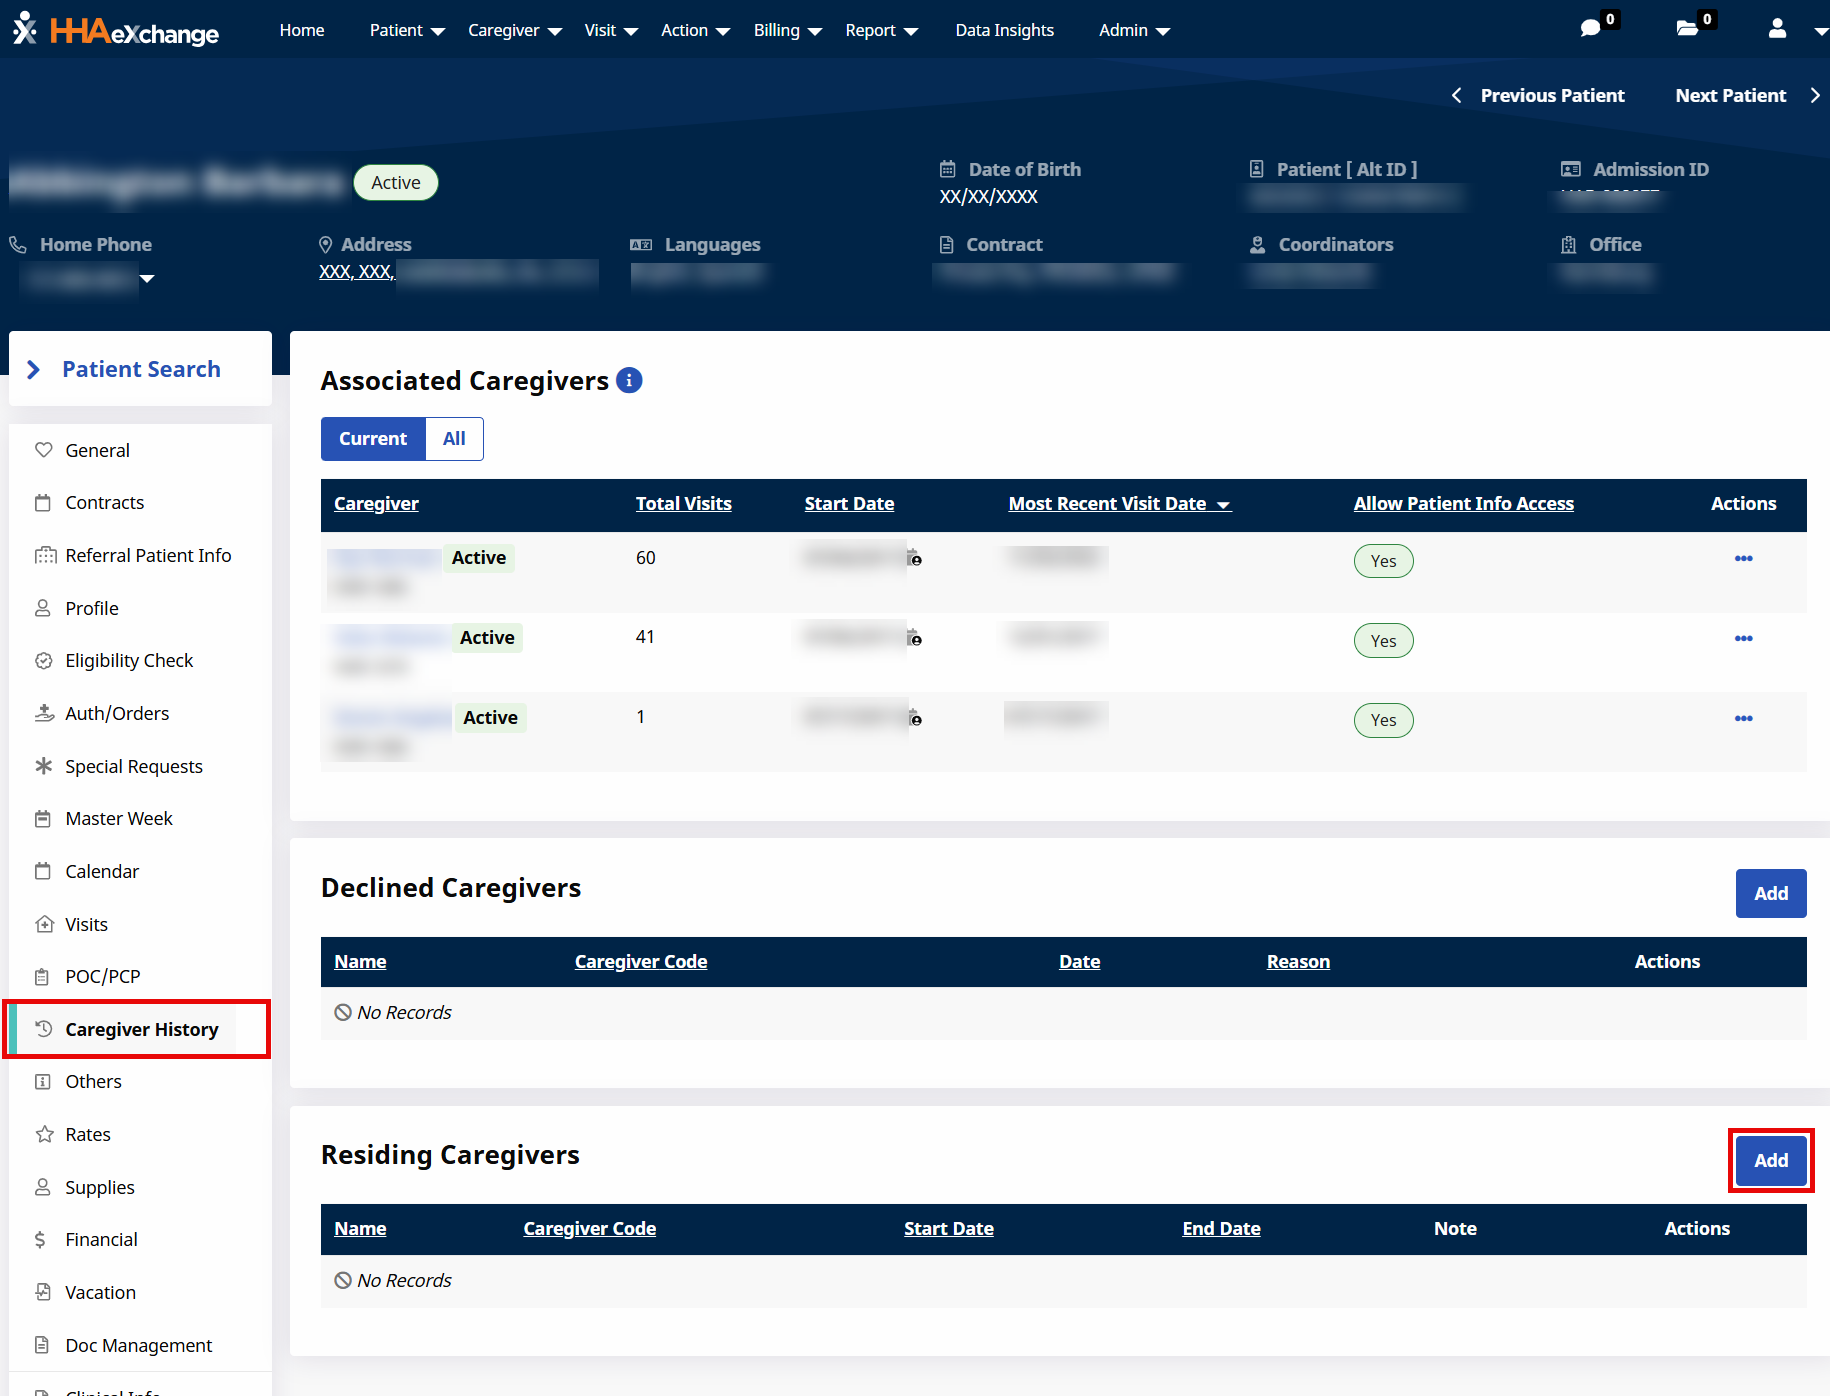Click the Eligibility Check icon
The width and height of the screenshot is (1830, 1396).
[x=43, y=661]
